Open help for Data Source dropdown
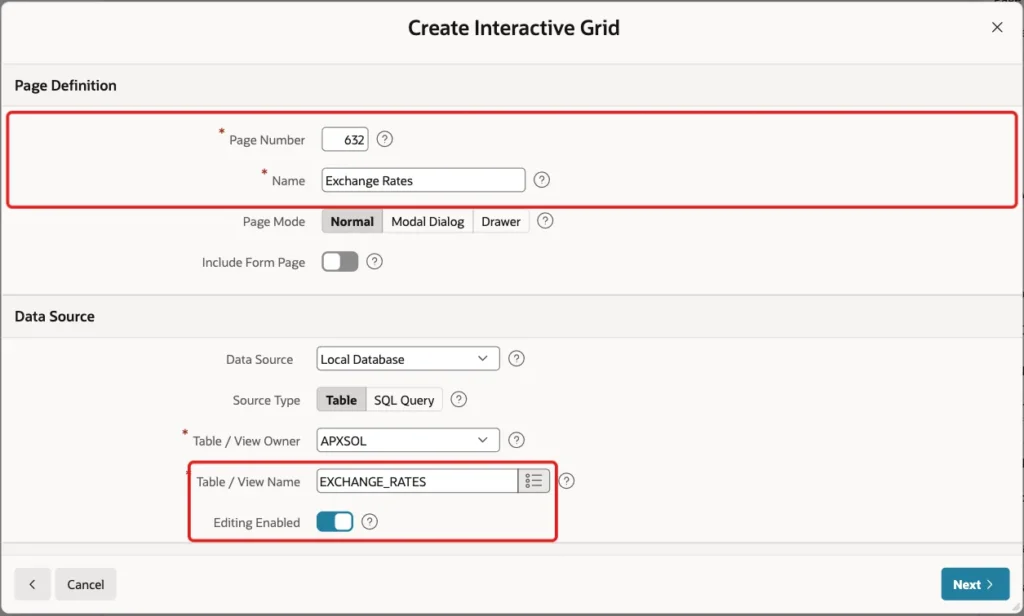Viewport: 1024px width, 616px height. (x=517, y=359)
